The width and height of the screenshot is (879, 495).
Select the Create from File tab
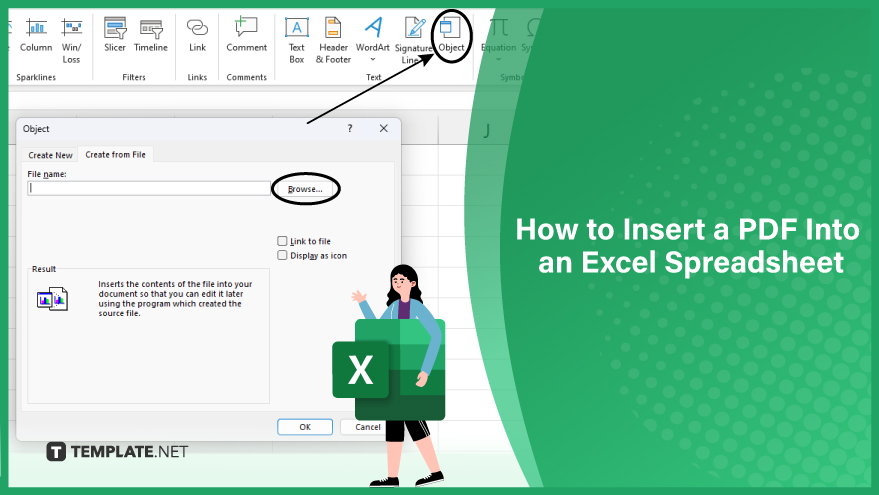pyautogui.click(x=115, y=154)
